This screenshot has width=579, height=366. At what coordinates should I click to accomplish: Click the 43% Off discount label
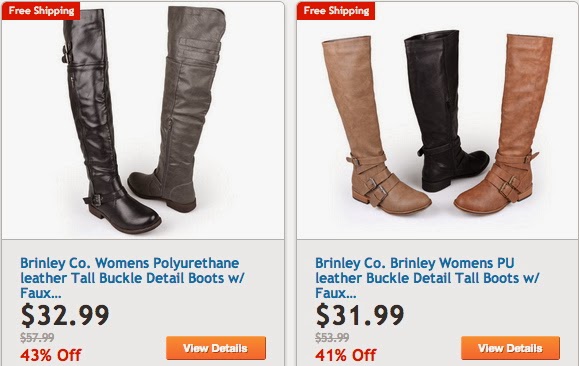51,355
